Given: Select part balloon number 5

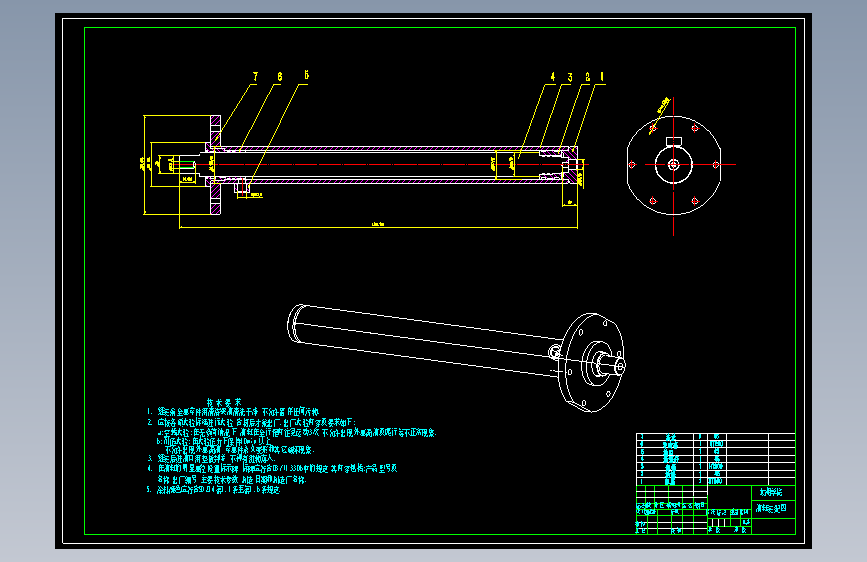Looking at the screenshot, I should (306, 75).
